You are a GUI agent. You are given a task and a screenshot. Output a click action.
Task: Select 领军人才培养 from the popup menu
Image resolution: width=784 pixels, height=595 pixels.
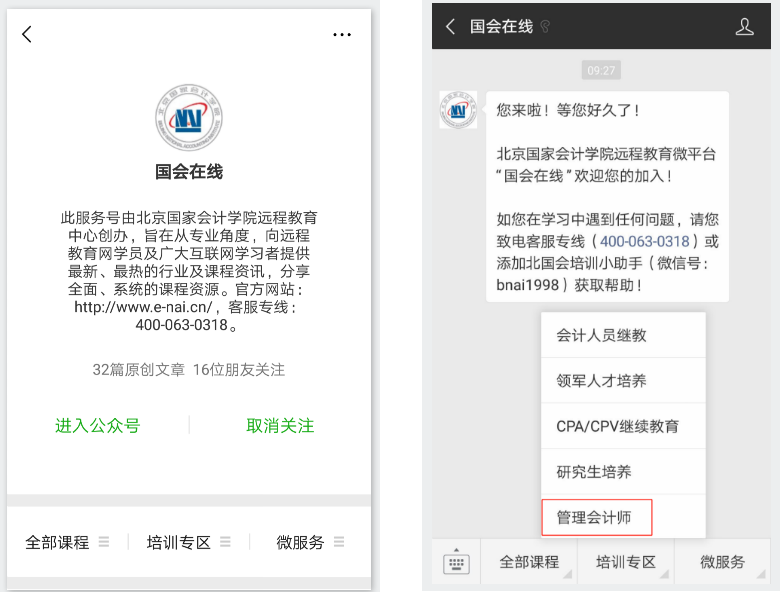(623, 380)
